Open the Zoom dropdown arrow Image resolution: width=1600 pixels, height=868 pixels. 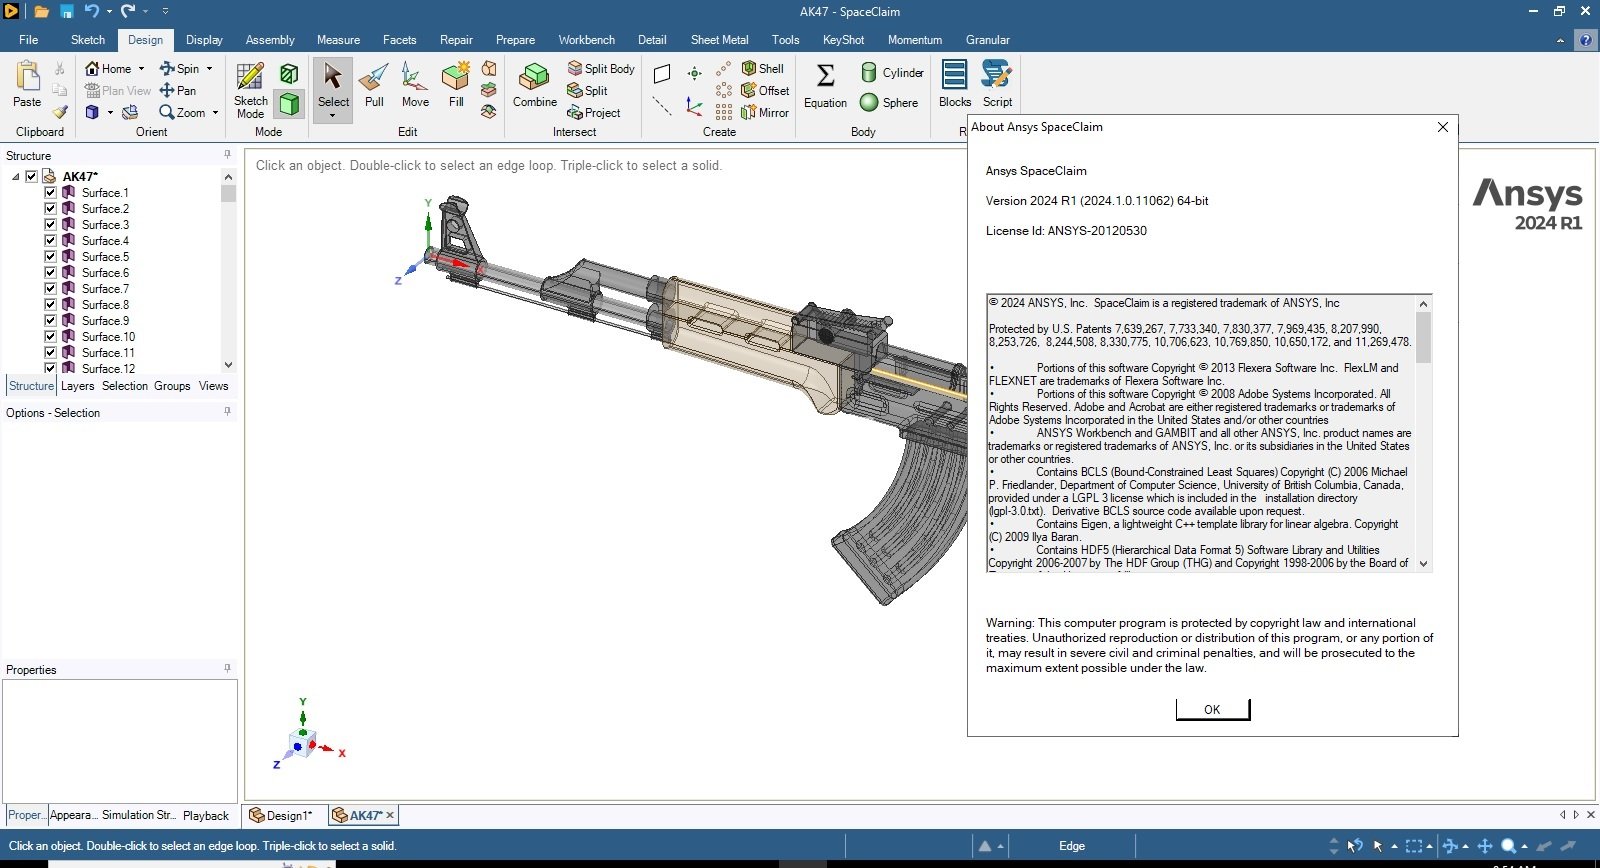[x=215, y=112]
